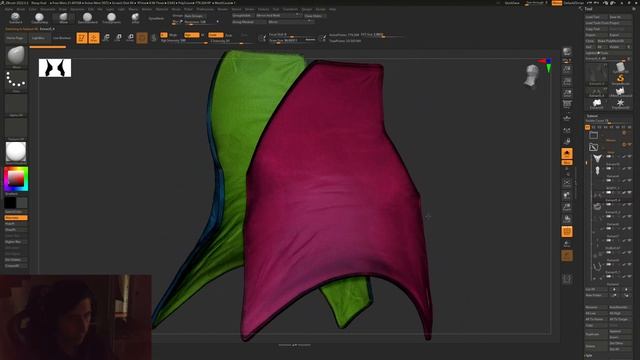Click the camera head view indicator

(x=532, y=76)
